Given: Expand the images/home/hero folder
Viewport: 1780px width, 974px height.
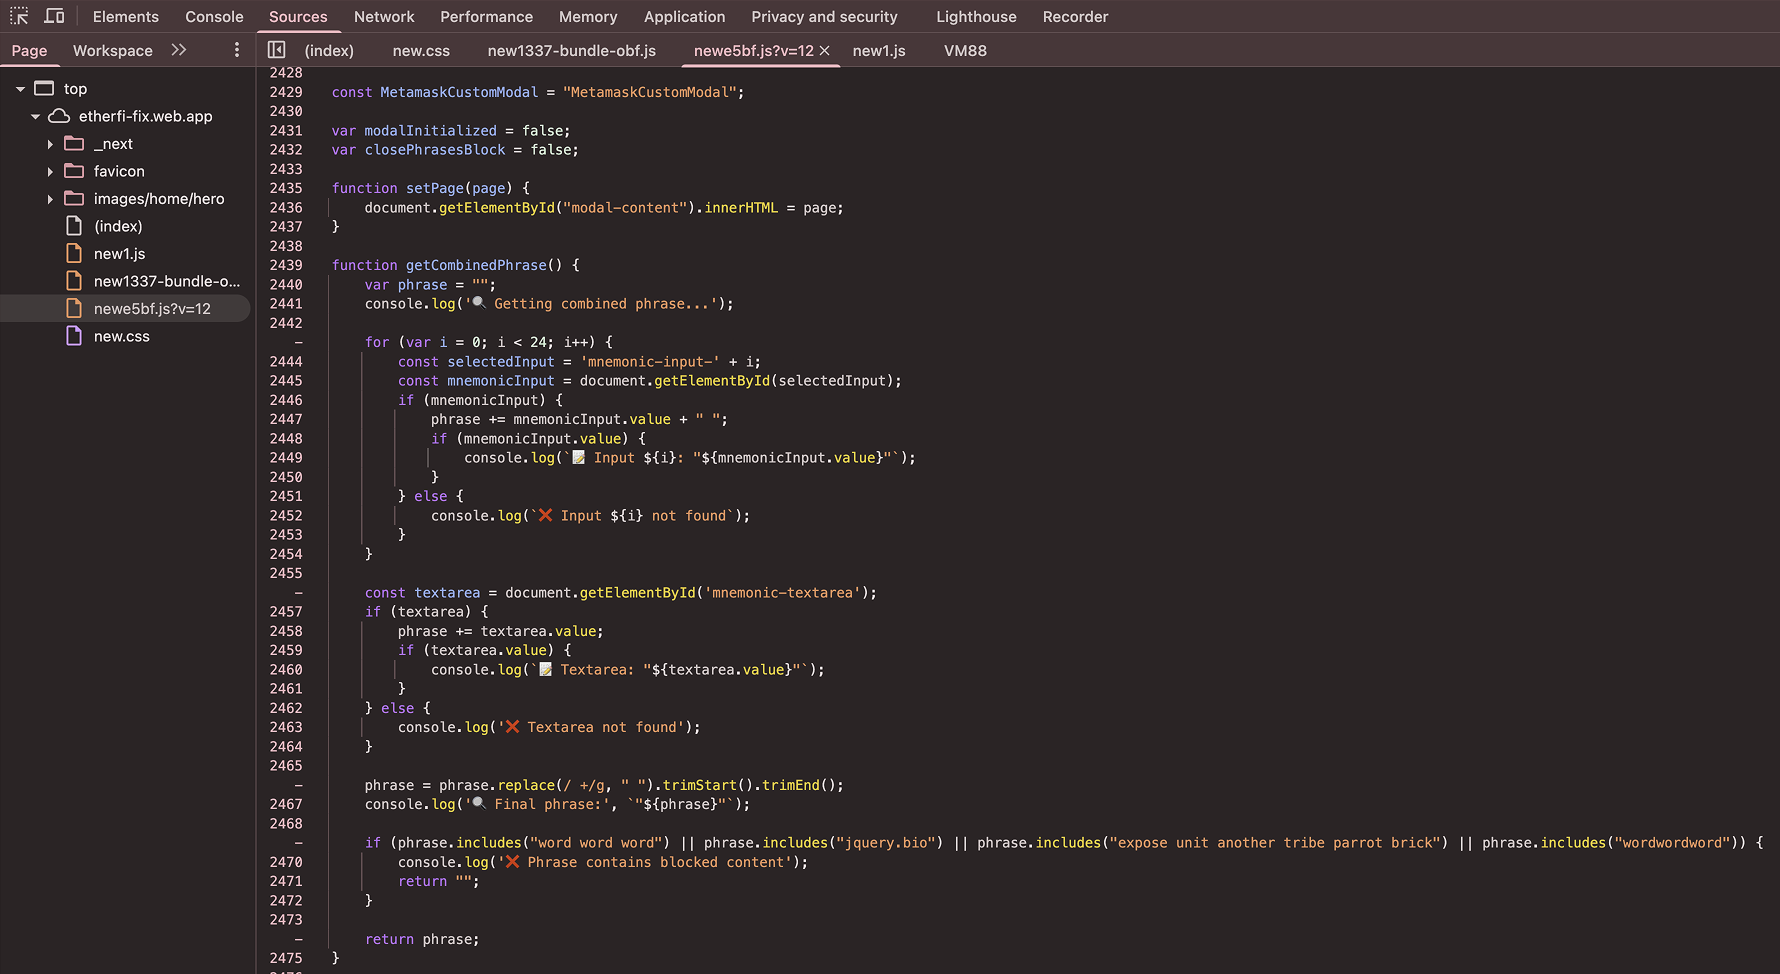Looking at the screenshot, I should click(x=50, y=199).
